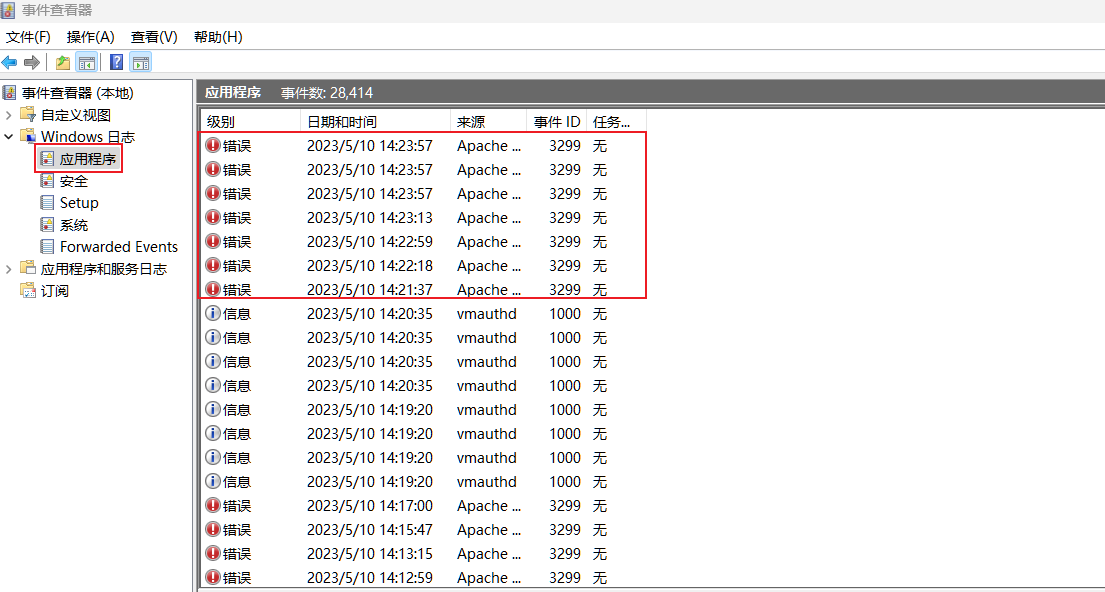Click the 订阅 subscriptions icon
This screenshot has width=1105, height=592.
[27, 290]
